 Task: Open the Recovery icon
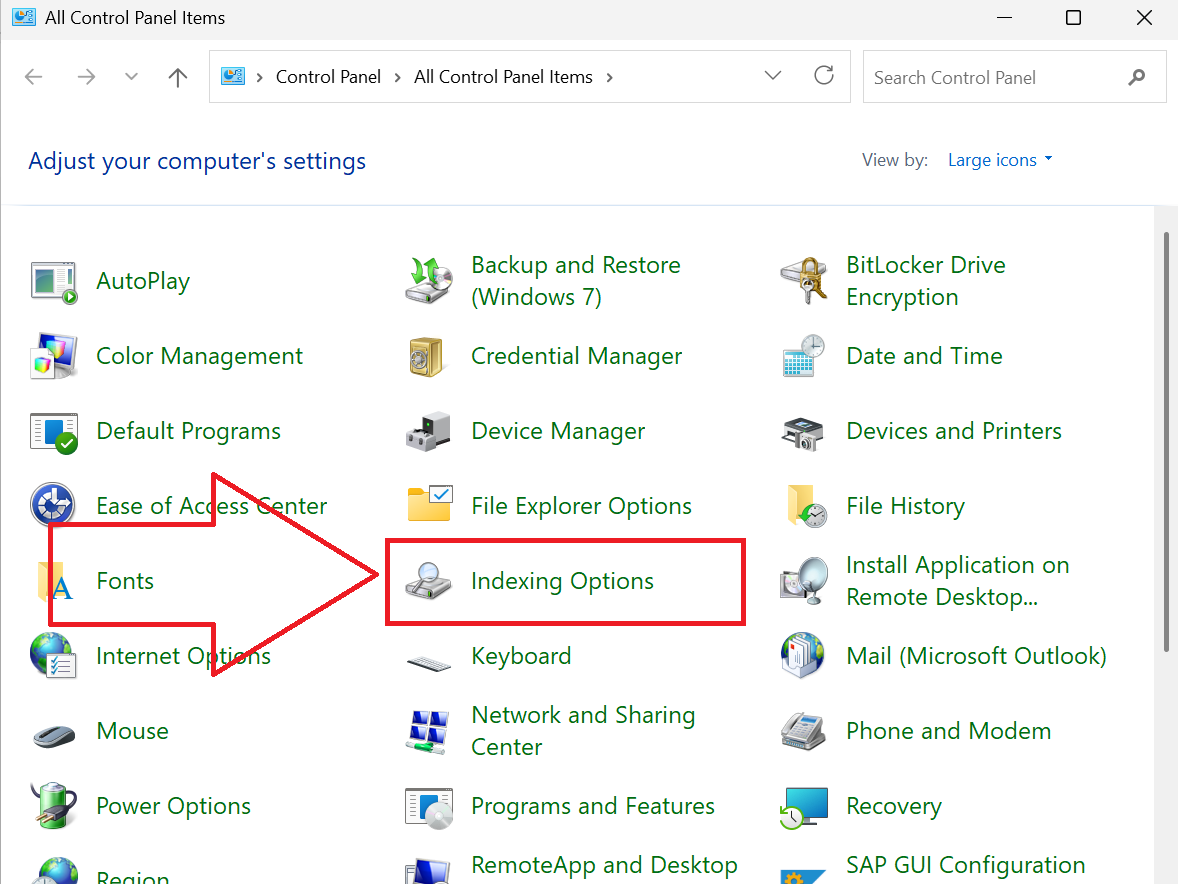pyautogui.click(x=804, y=808)
